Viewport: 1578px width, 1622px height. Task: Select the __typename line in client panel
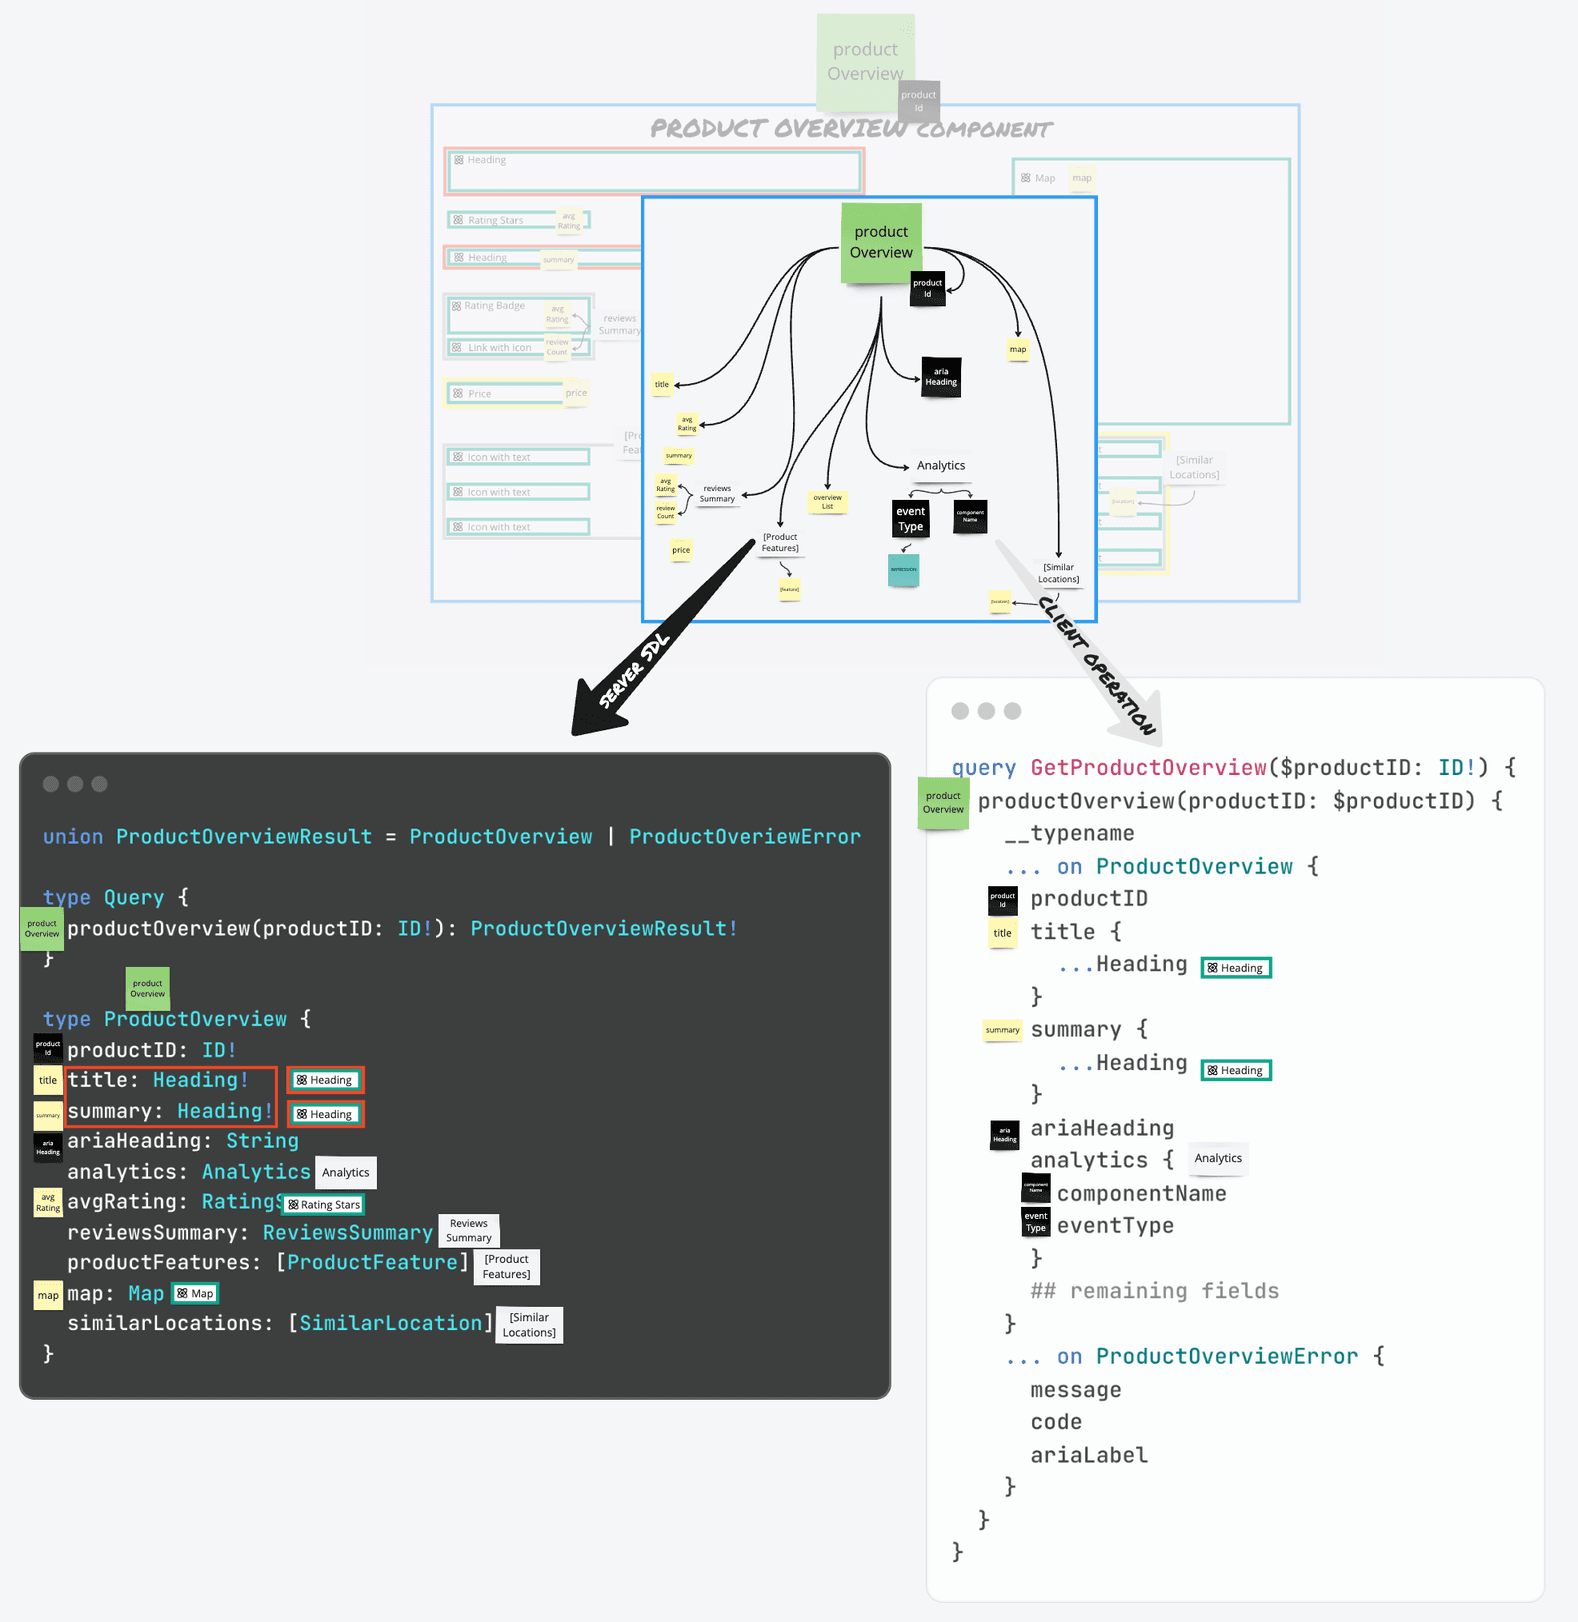[x=1069, y=834]
